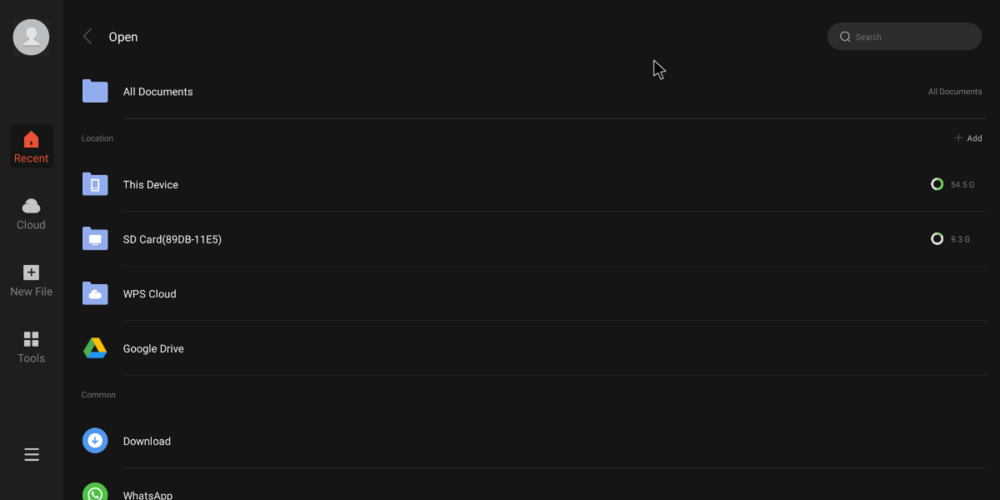This screenshot has height=500, width=1000.
Task: Go back using the left arrow
Action: 88,37
